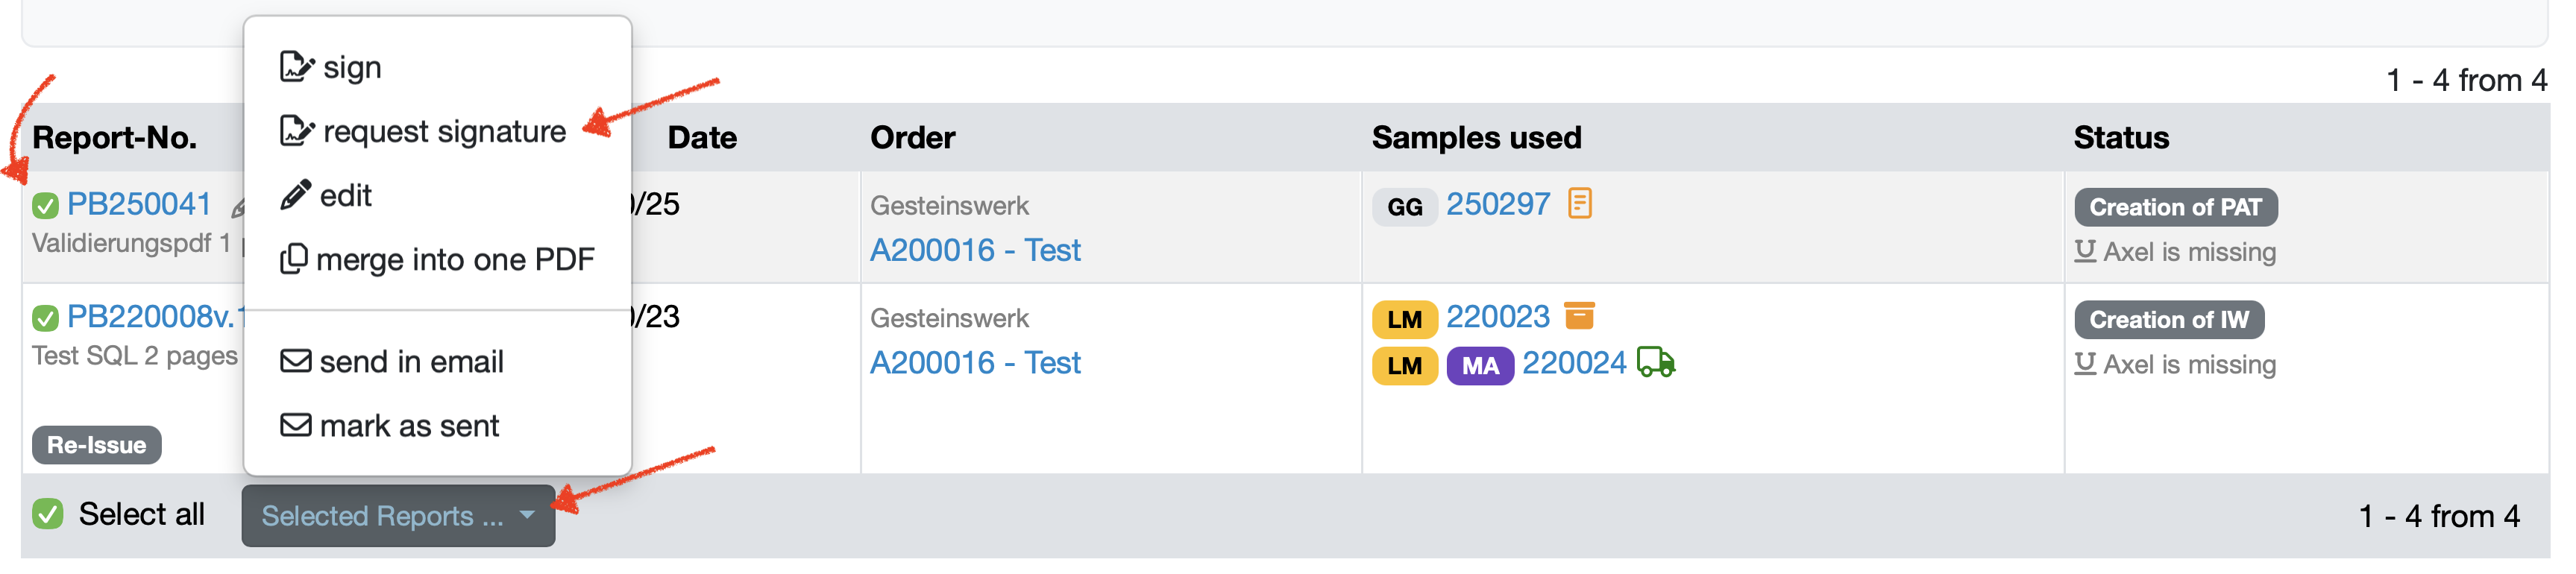Open sample 250297 link
This screenshot has width=2576, height=574.
coord(1497,205)
